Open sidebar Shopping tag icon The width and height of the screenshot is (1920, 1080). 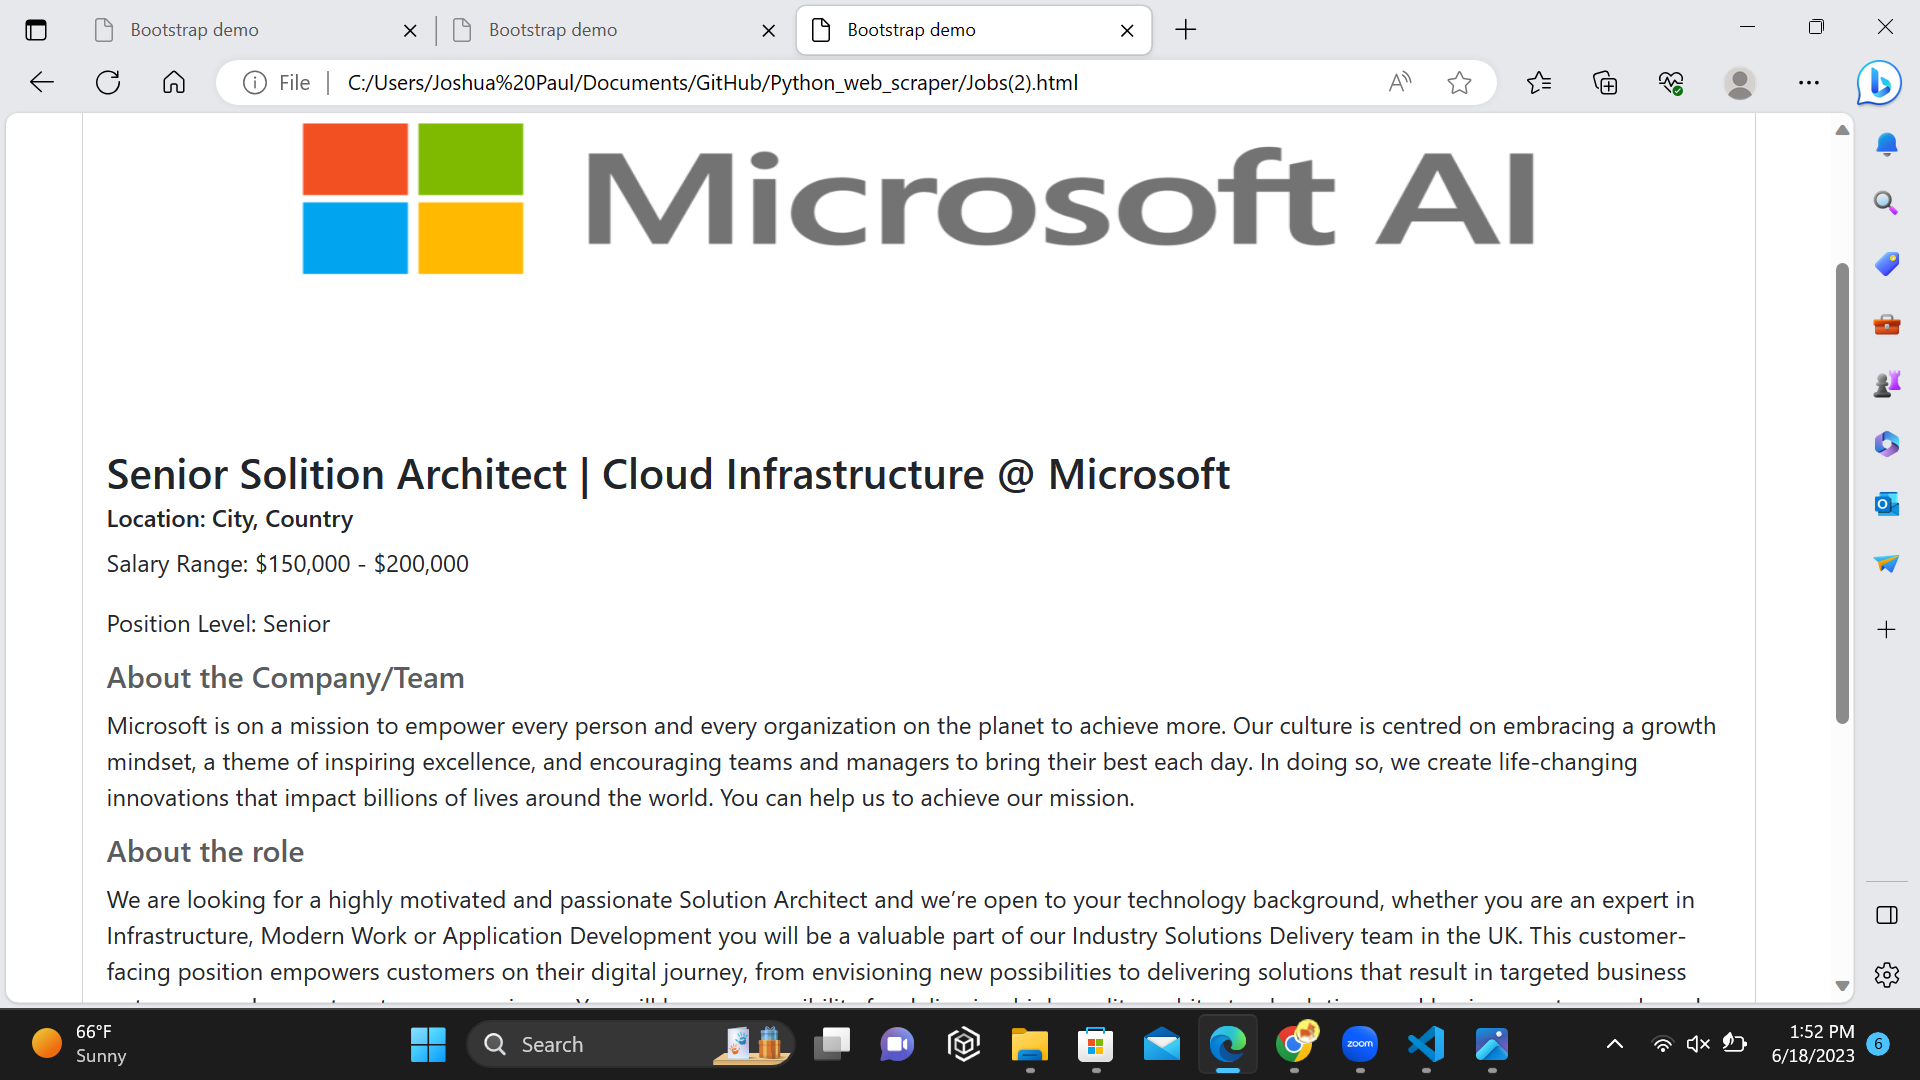tap(1886, 264)
